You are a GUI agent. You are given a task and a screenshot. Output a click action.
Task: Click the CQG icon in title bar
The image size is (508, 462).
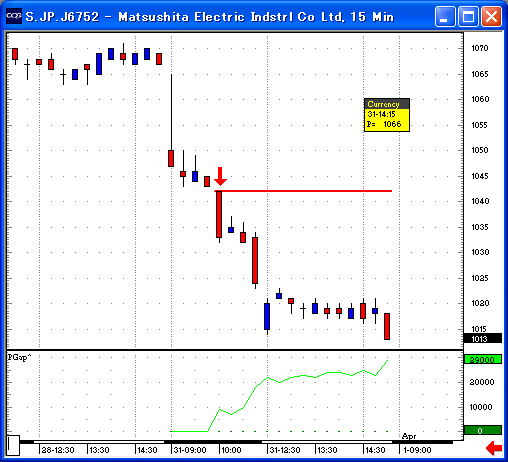click(14, 16)
